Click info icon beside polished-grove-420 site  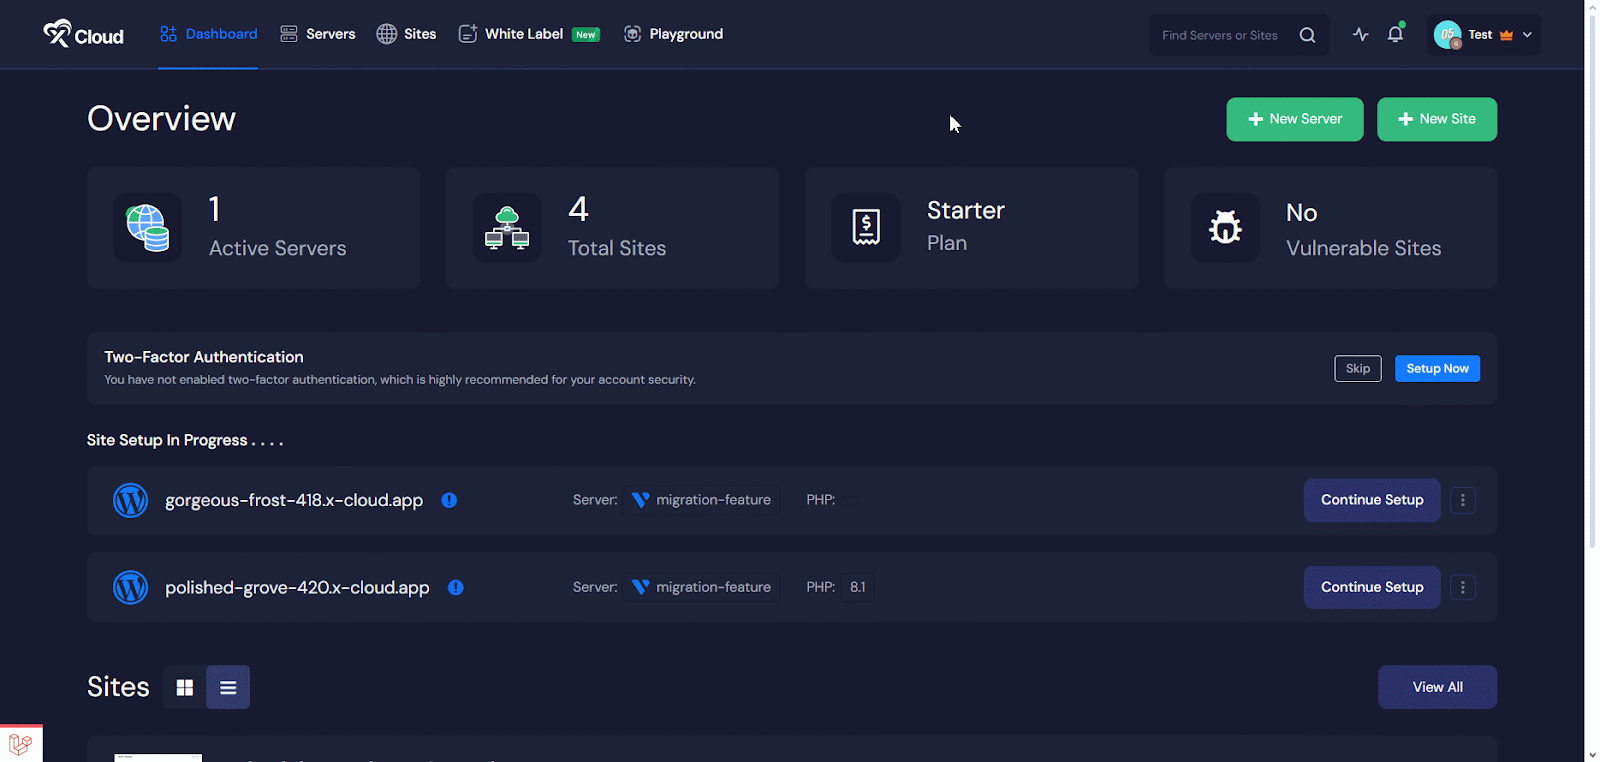[x=455, y=588]
